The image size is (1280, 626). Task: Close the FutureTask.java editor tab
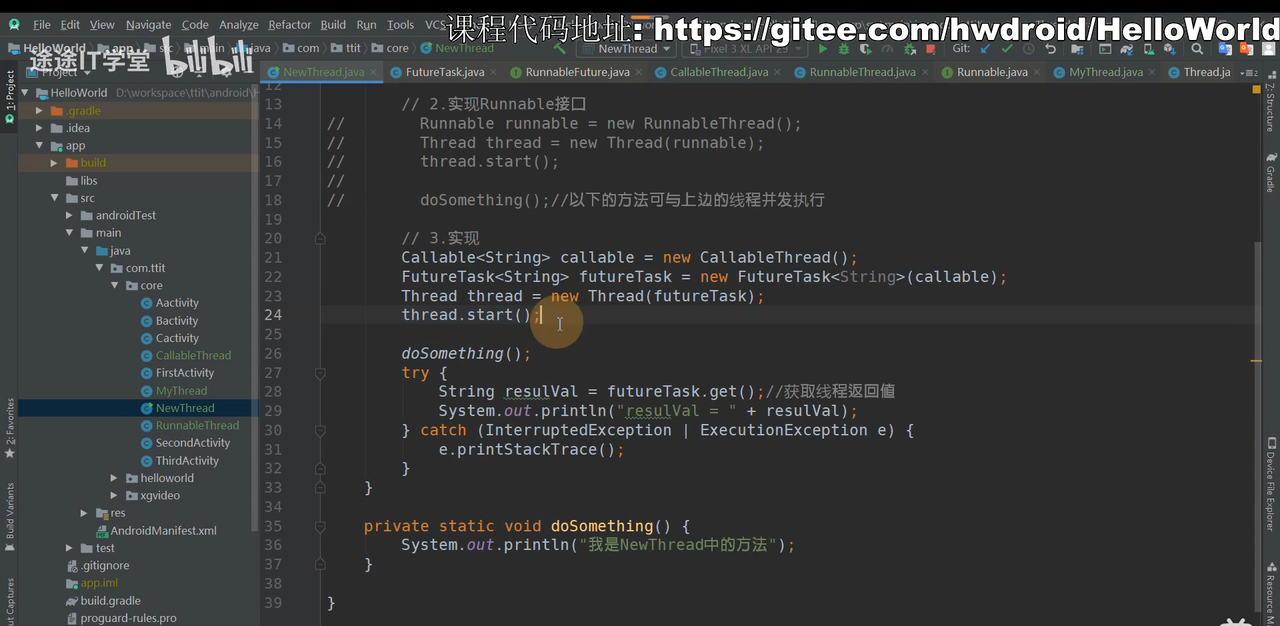[494, 72]
